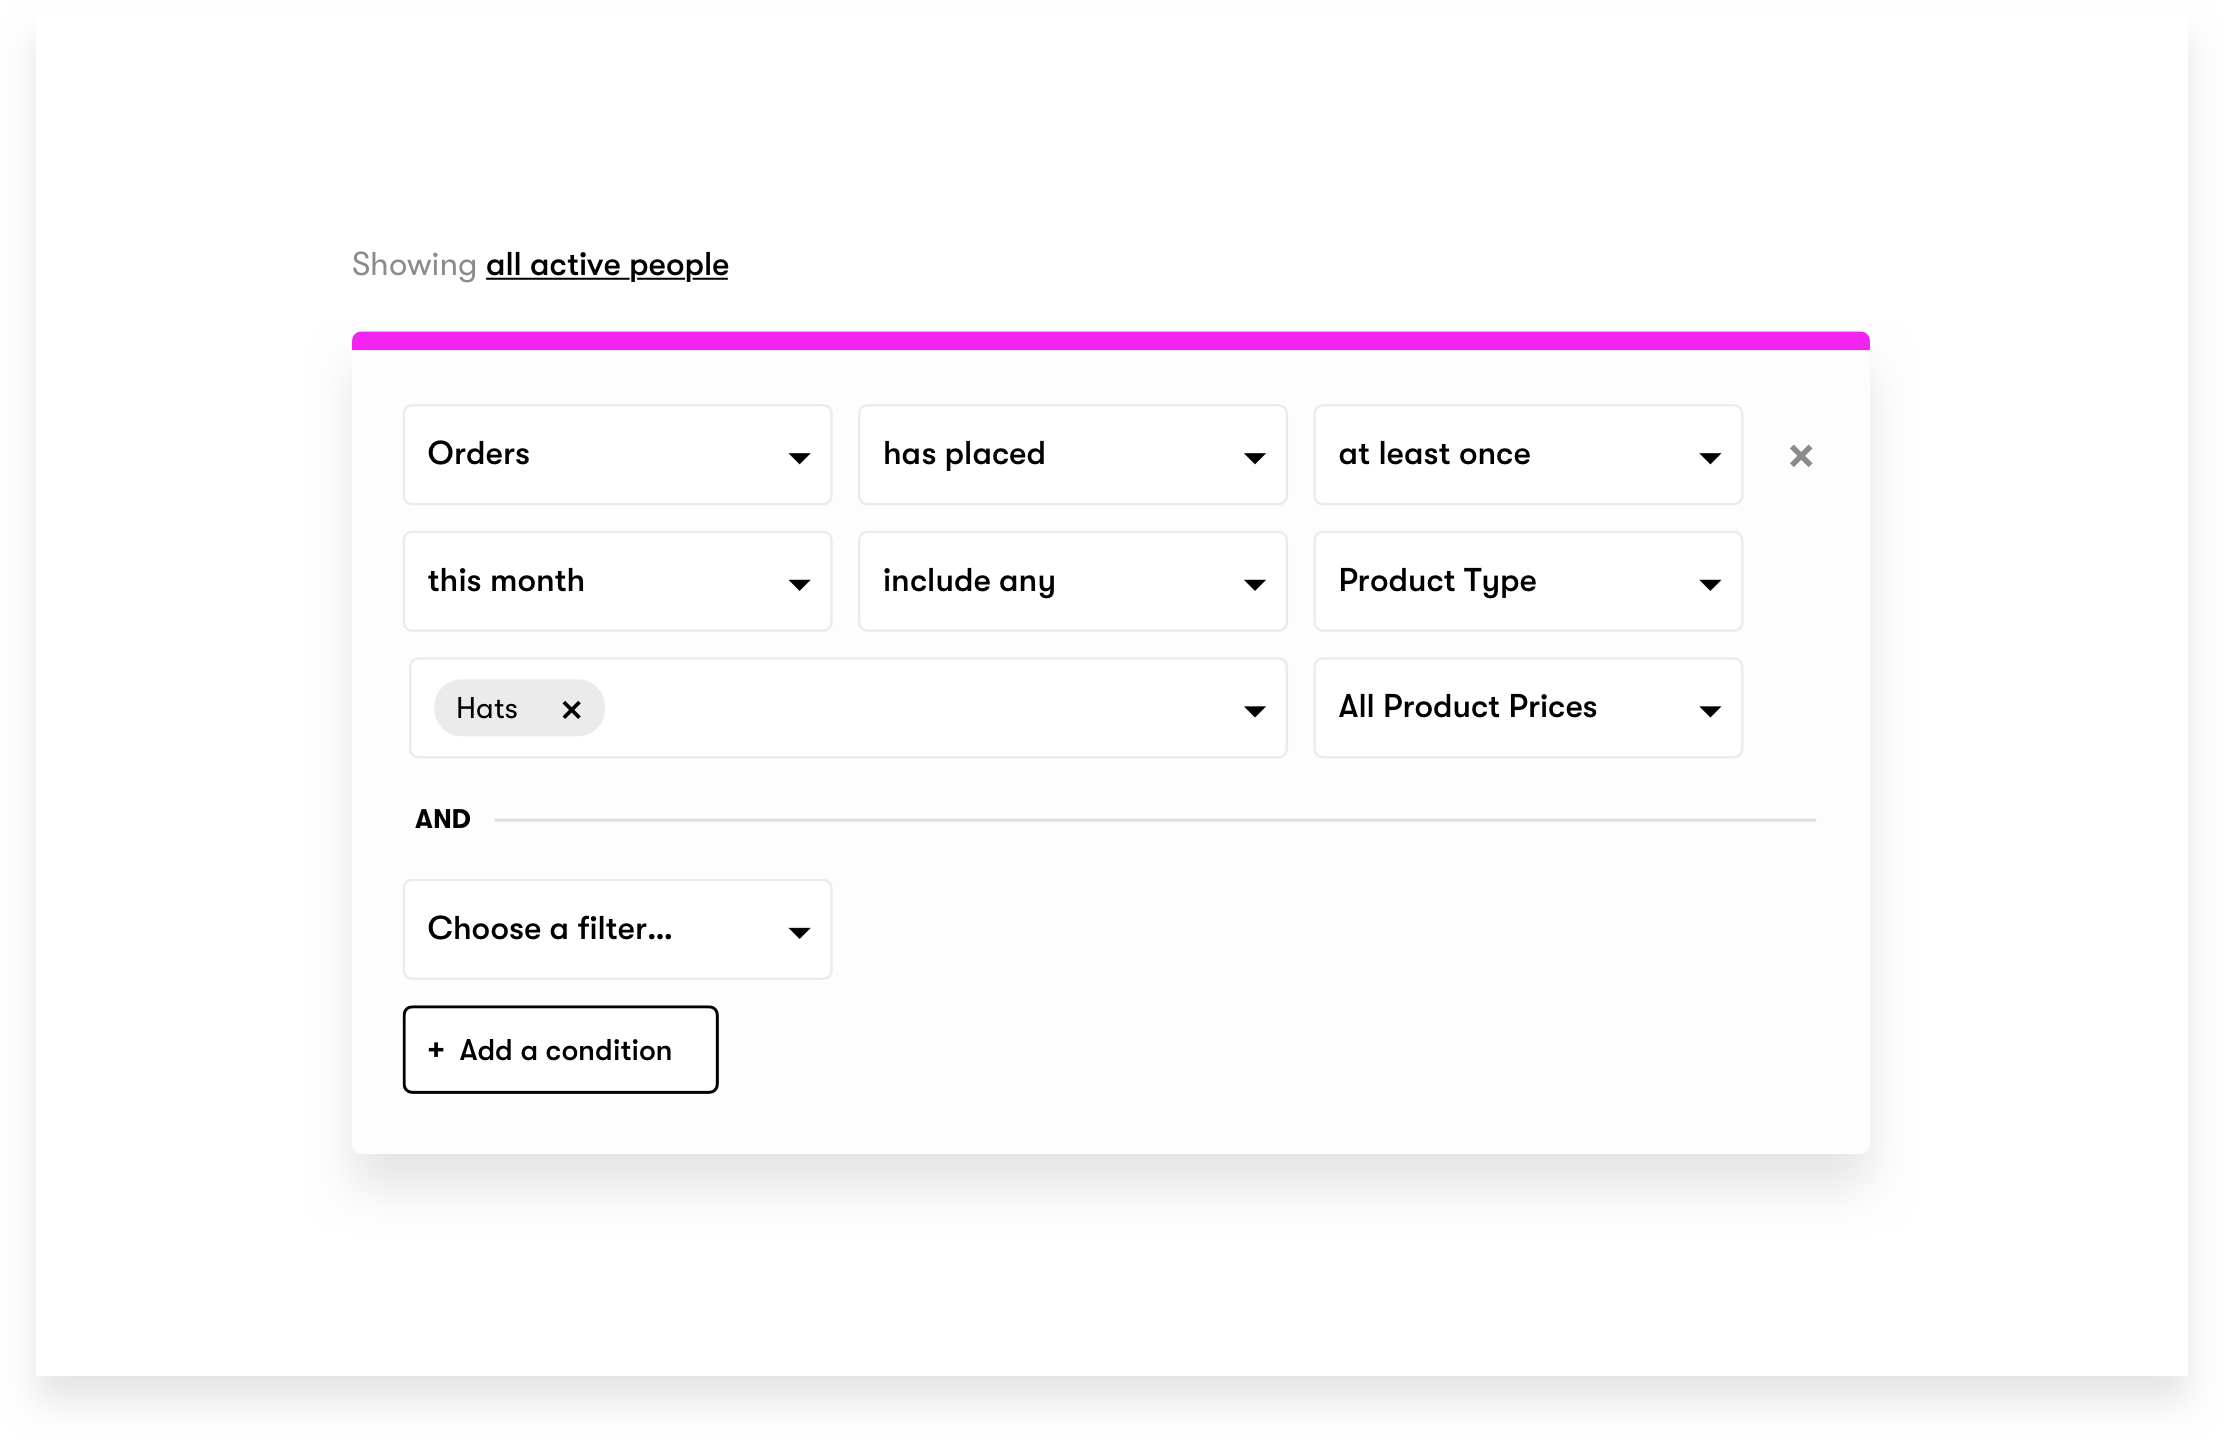
Task: Open the All Product Prices dropdown
Action: 1527,708
